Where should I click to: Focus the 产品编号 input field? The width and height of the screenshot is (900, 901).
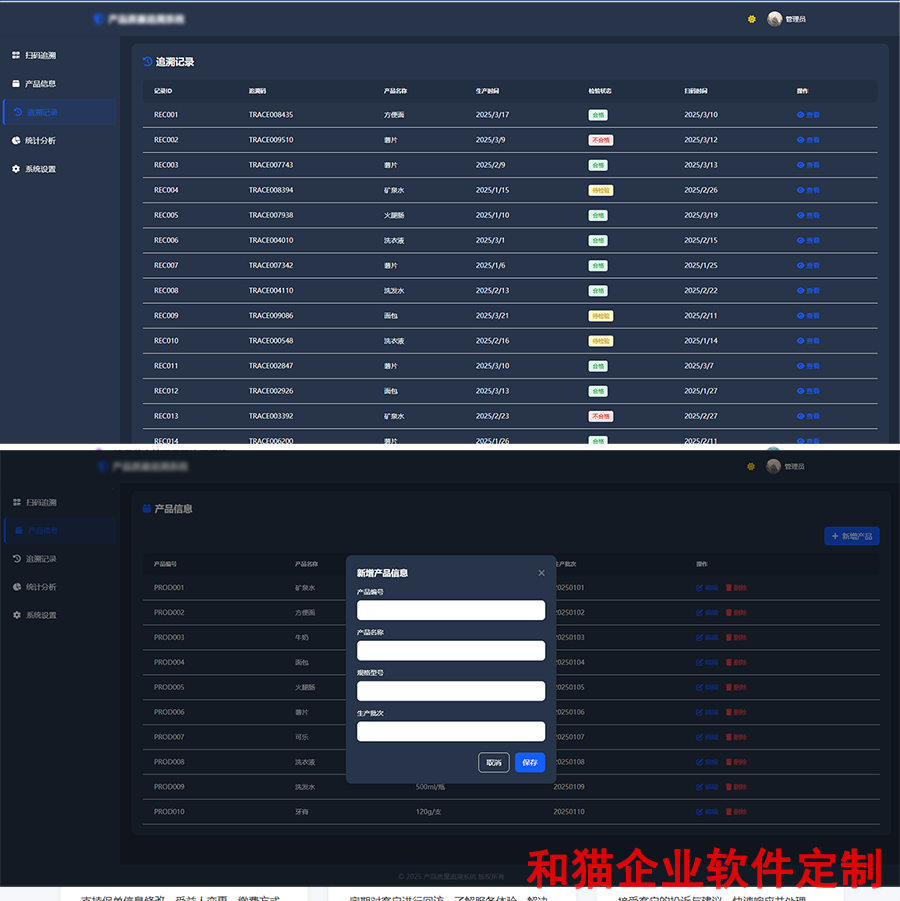click(451, 610)
